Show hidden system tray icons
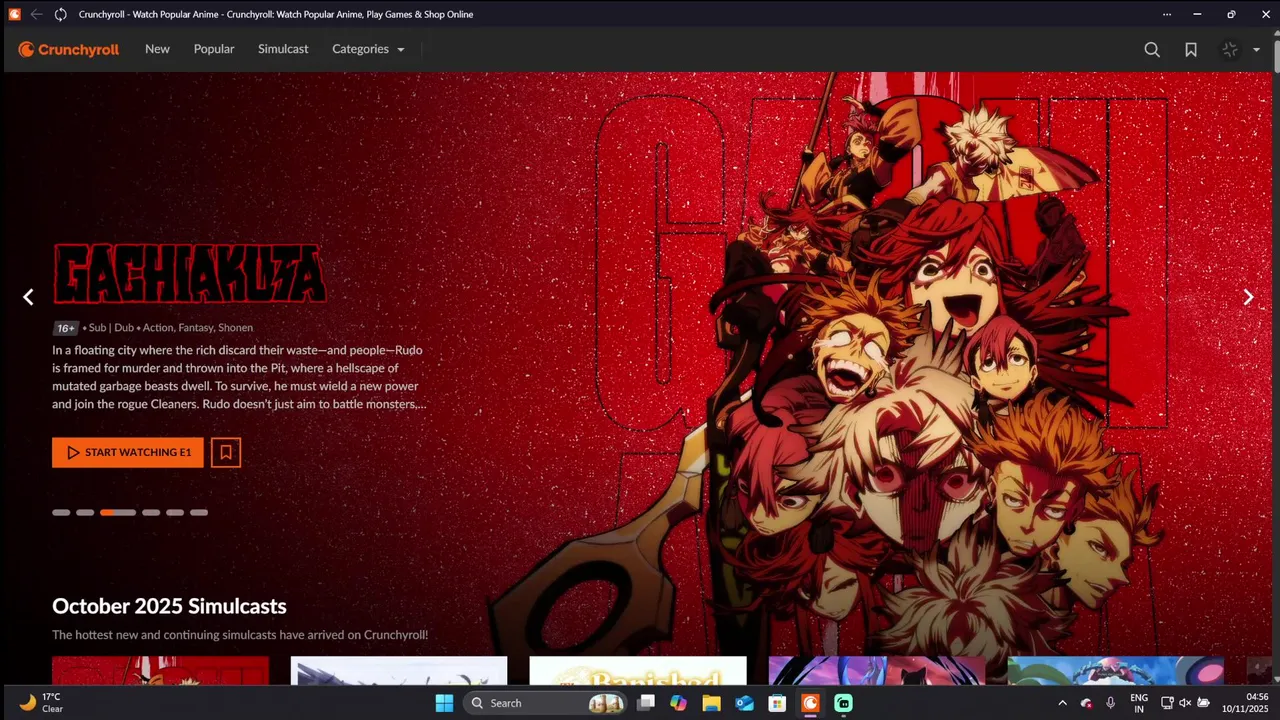Image resolution: width=1280 pixels, height=720 pixels. click(x=1062, y=703)
